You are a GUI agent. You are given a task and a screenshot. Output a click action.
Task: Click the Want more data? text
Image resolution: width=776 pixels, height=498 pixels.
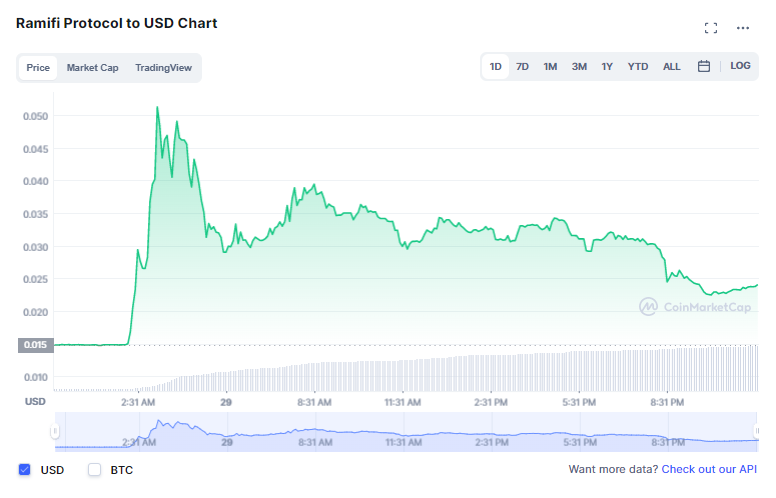[613, 469]
